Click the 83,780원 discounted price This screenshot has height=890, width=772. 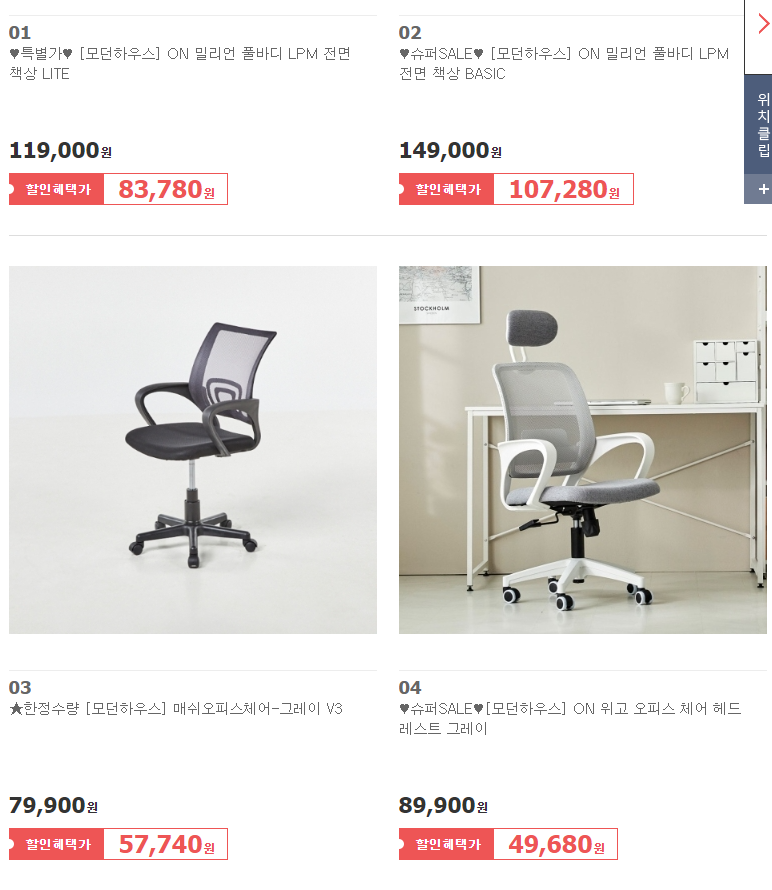[166, 189]
